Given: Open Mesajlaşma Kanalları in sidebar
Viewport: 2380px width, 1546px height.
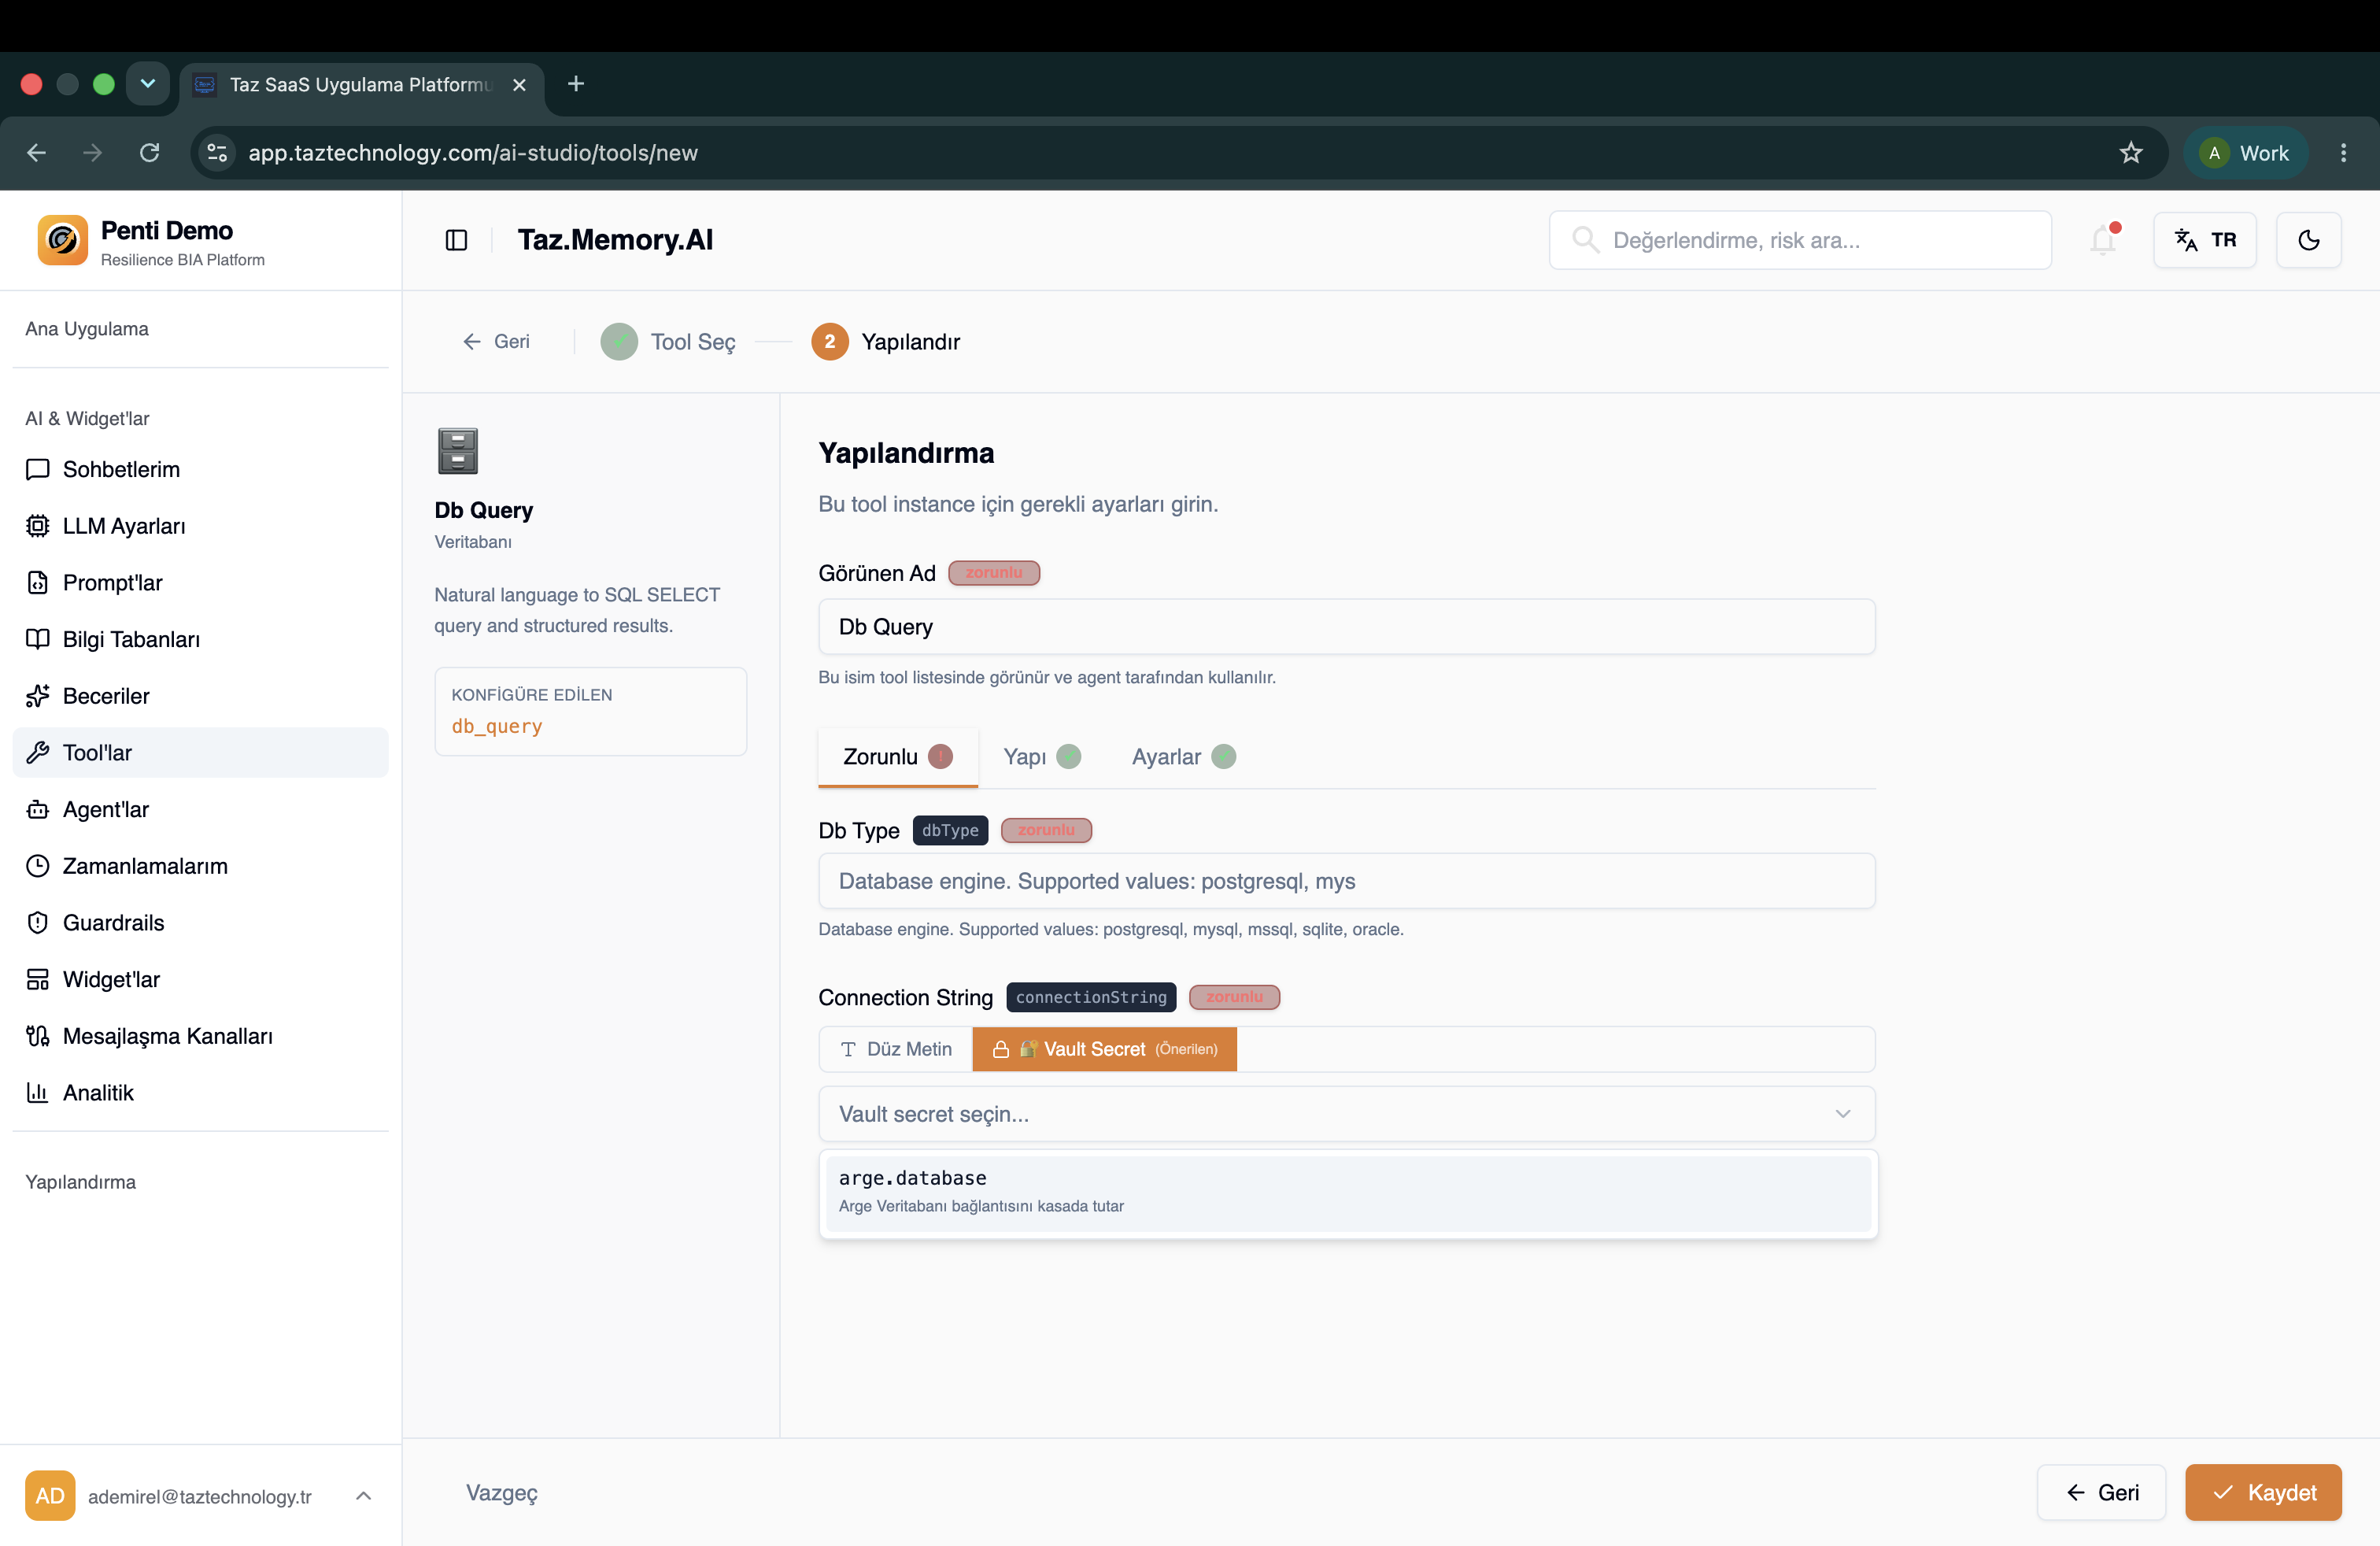Looking at the screenshot, I should coord(200,1036).
